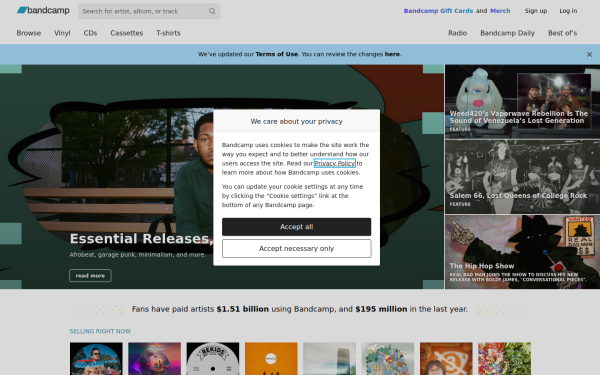Viewport: 600px width, 375px height.
Task: Open the Privacy Policy link
Action: (x=334, y=163)
